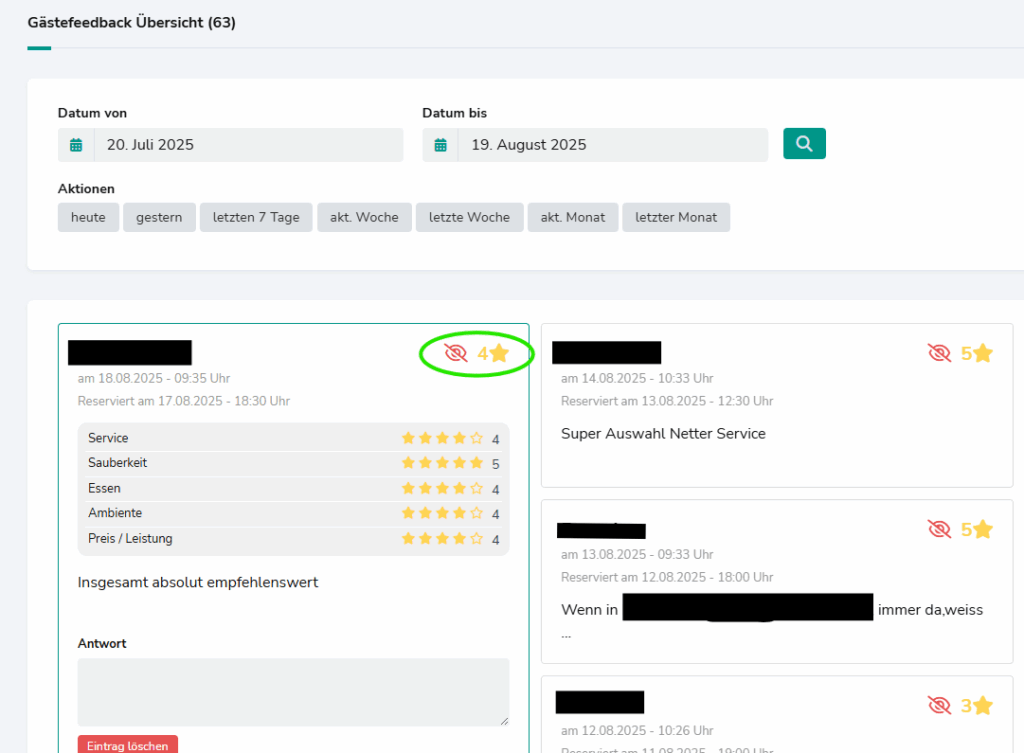Screen dimensions: 1024x753
Task: Expand the truncated 13.08.2025 review text
Action: click(567, 633)
